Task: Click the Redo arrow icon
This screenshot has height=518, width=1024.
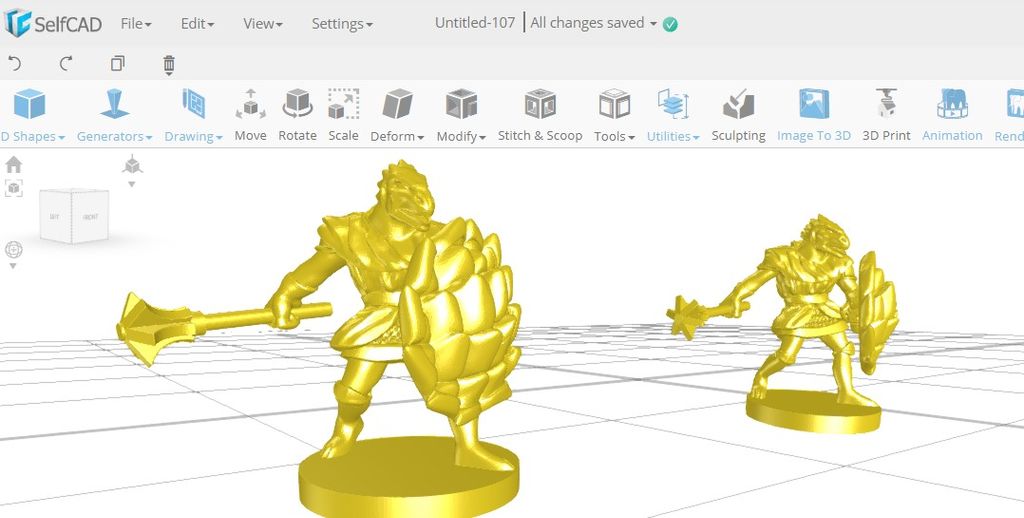Action: (66, 64)
